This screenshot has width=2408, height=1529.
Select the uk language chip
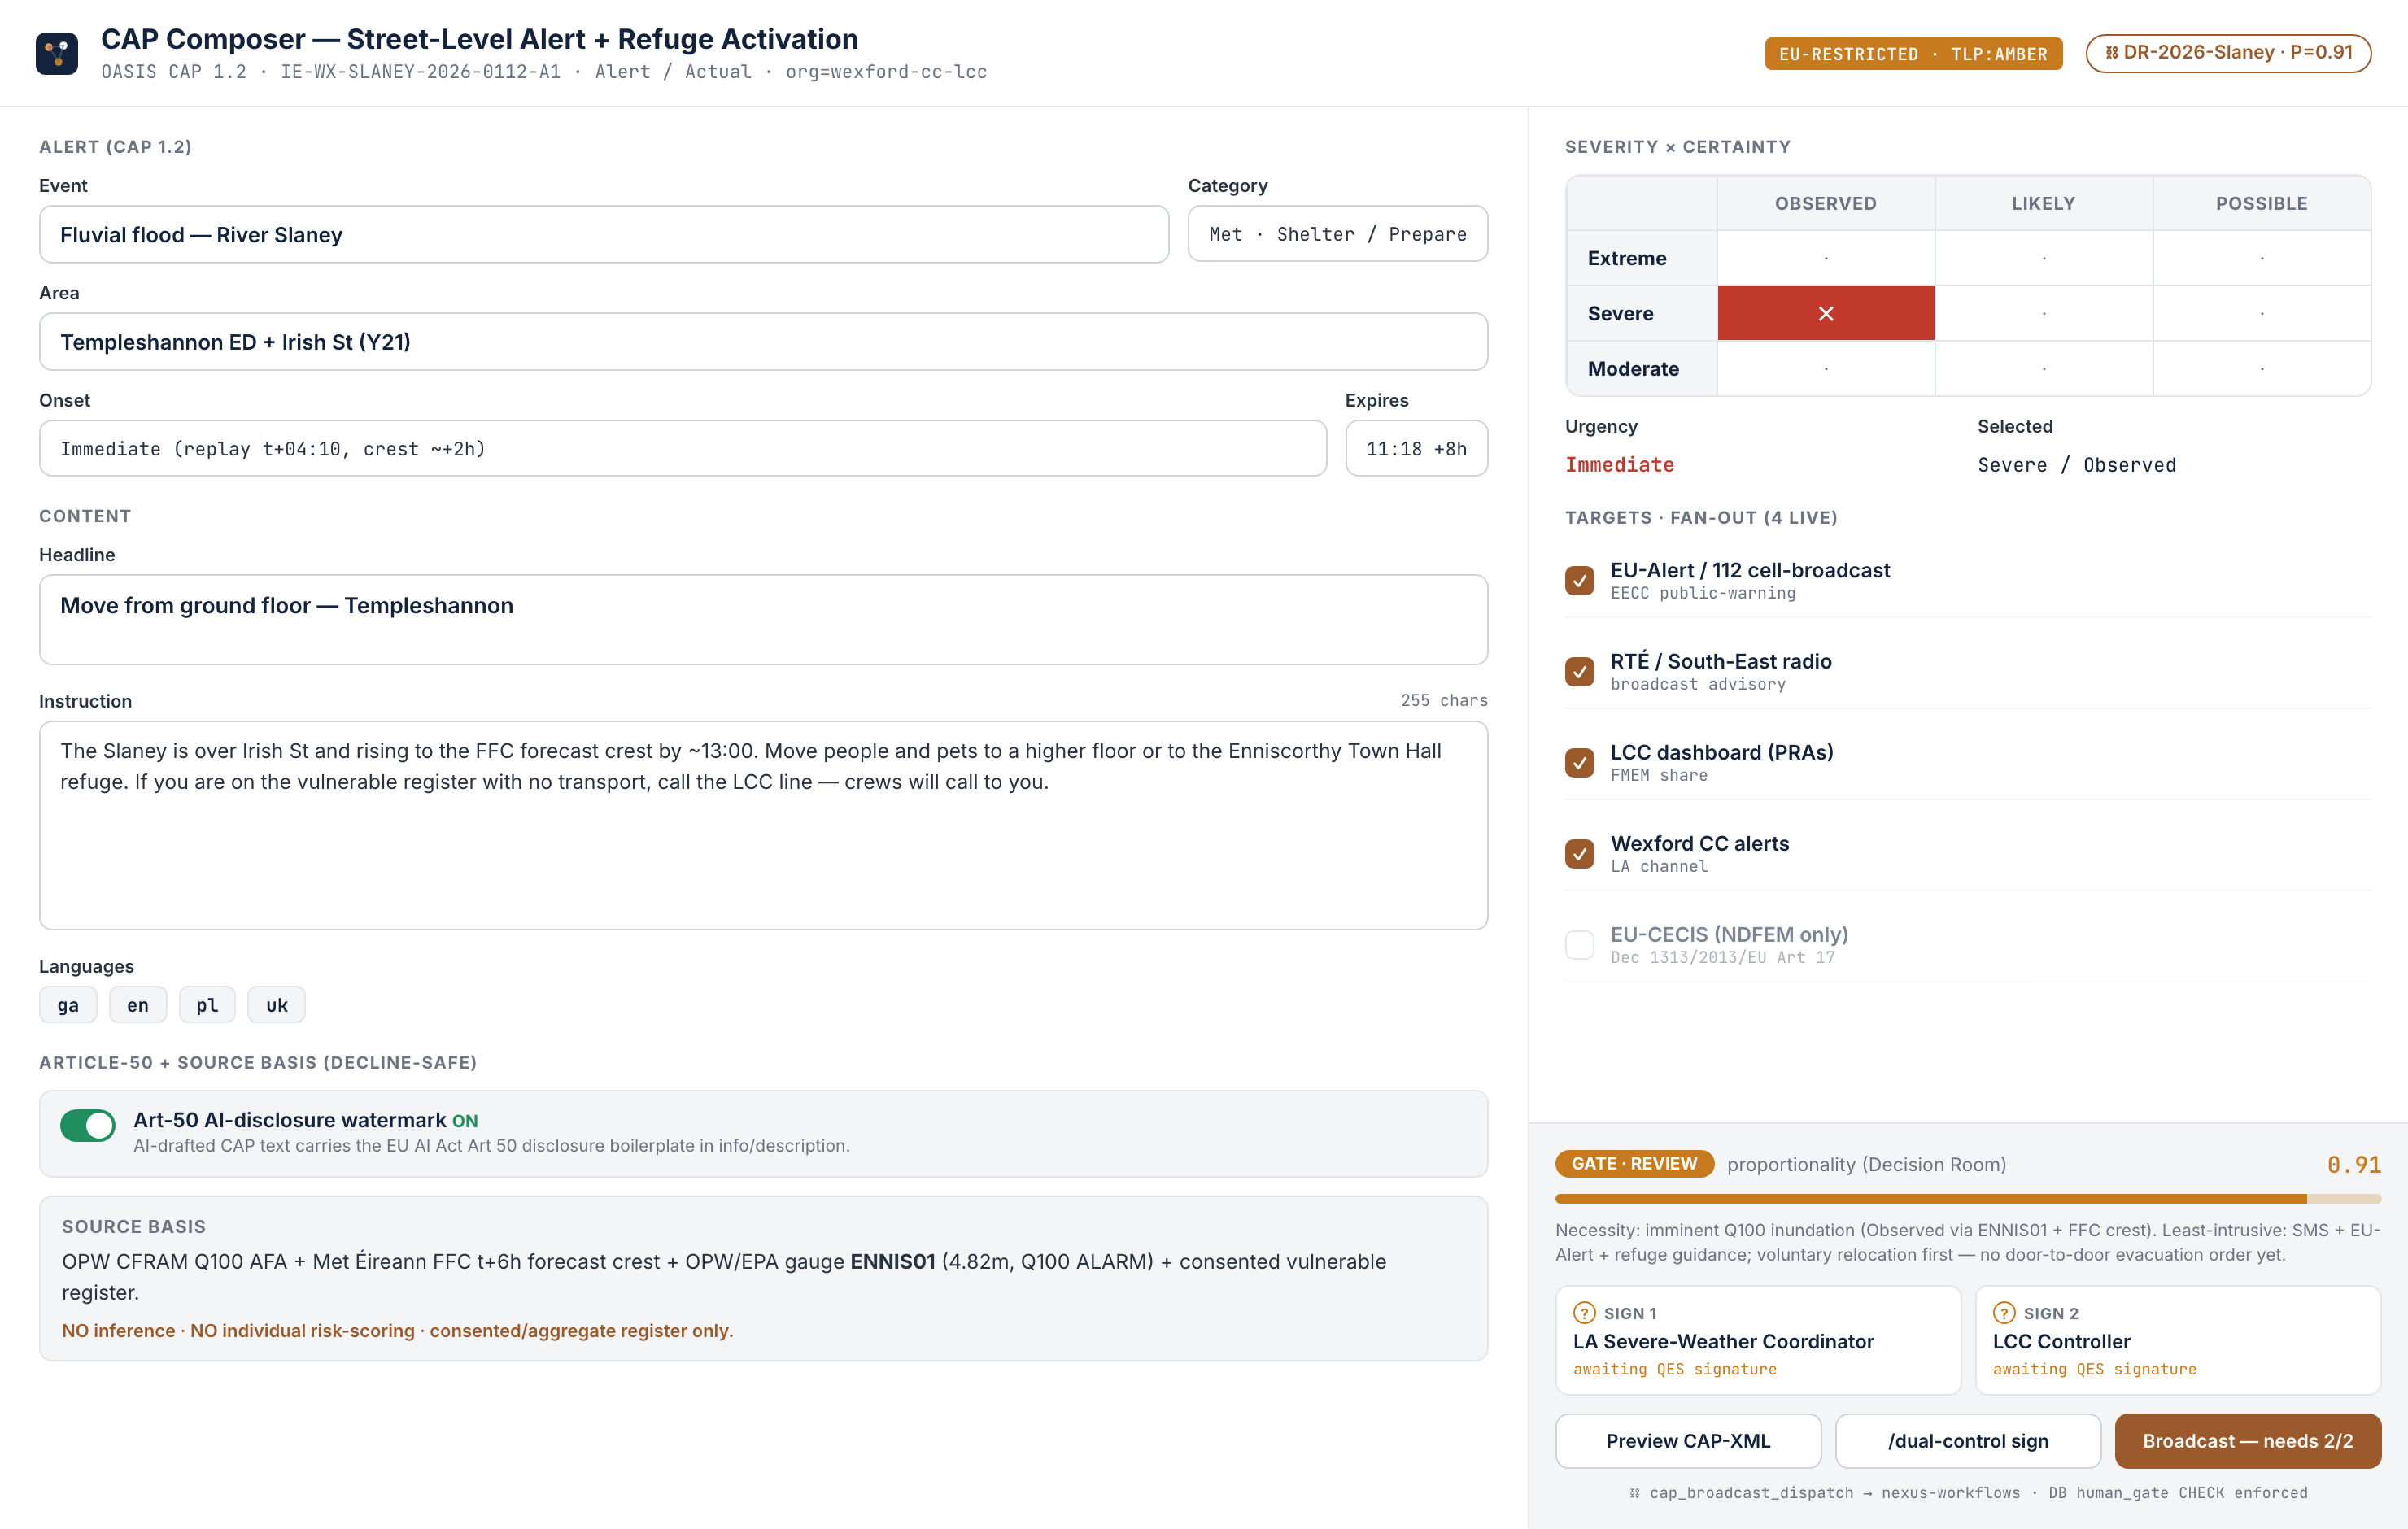pos(277,1005)
